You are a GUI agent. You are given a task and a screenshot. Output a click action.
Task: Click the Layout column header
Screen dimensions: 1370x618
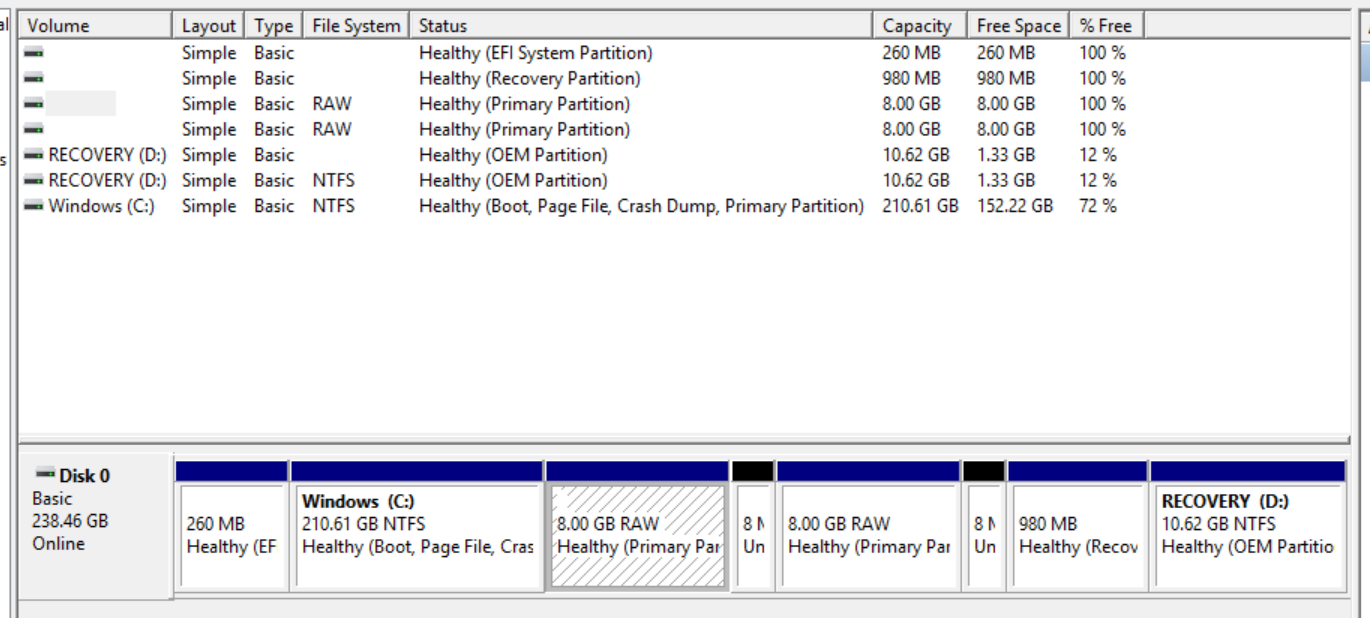208,26
